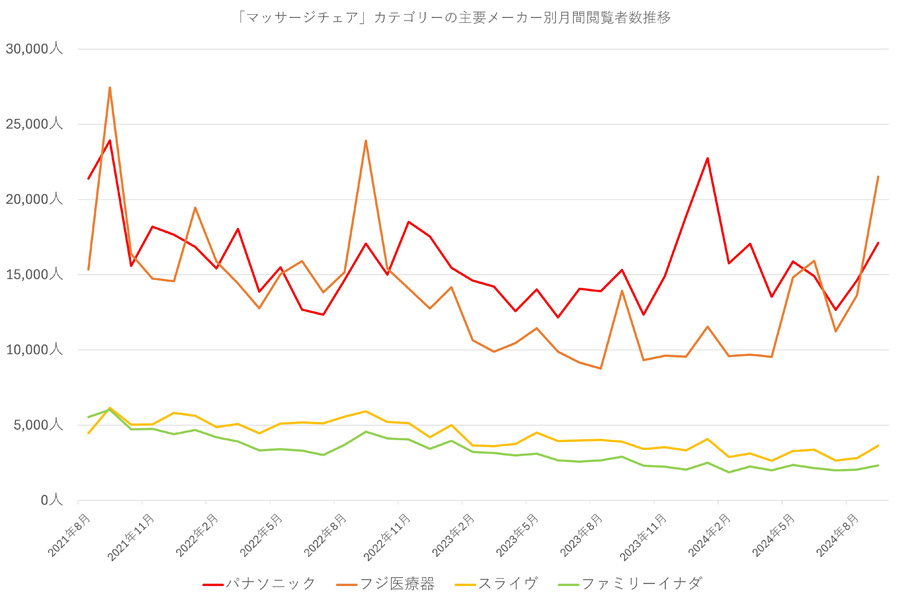Click the 2024年2月 x-axis label
Viewport: 900px width, 600px height.
click(x=709, y=535)
